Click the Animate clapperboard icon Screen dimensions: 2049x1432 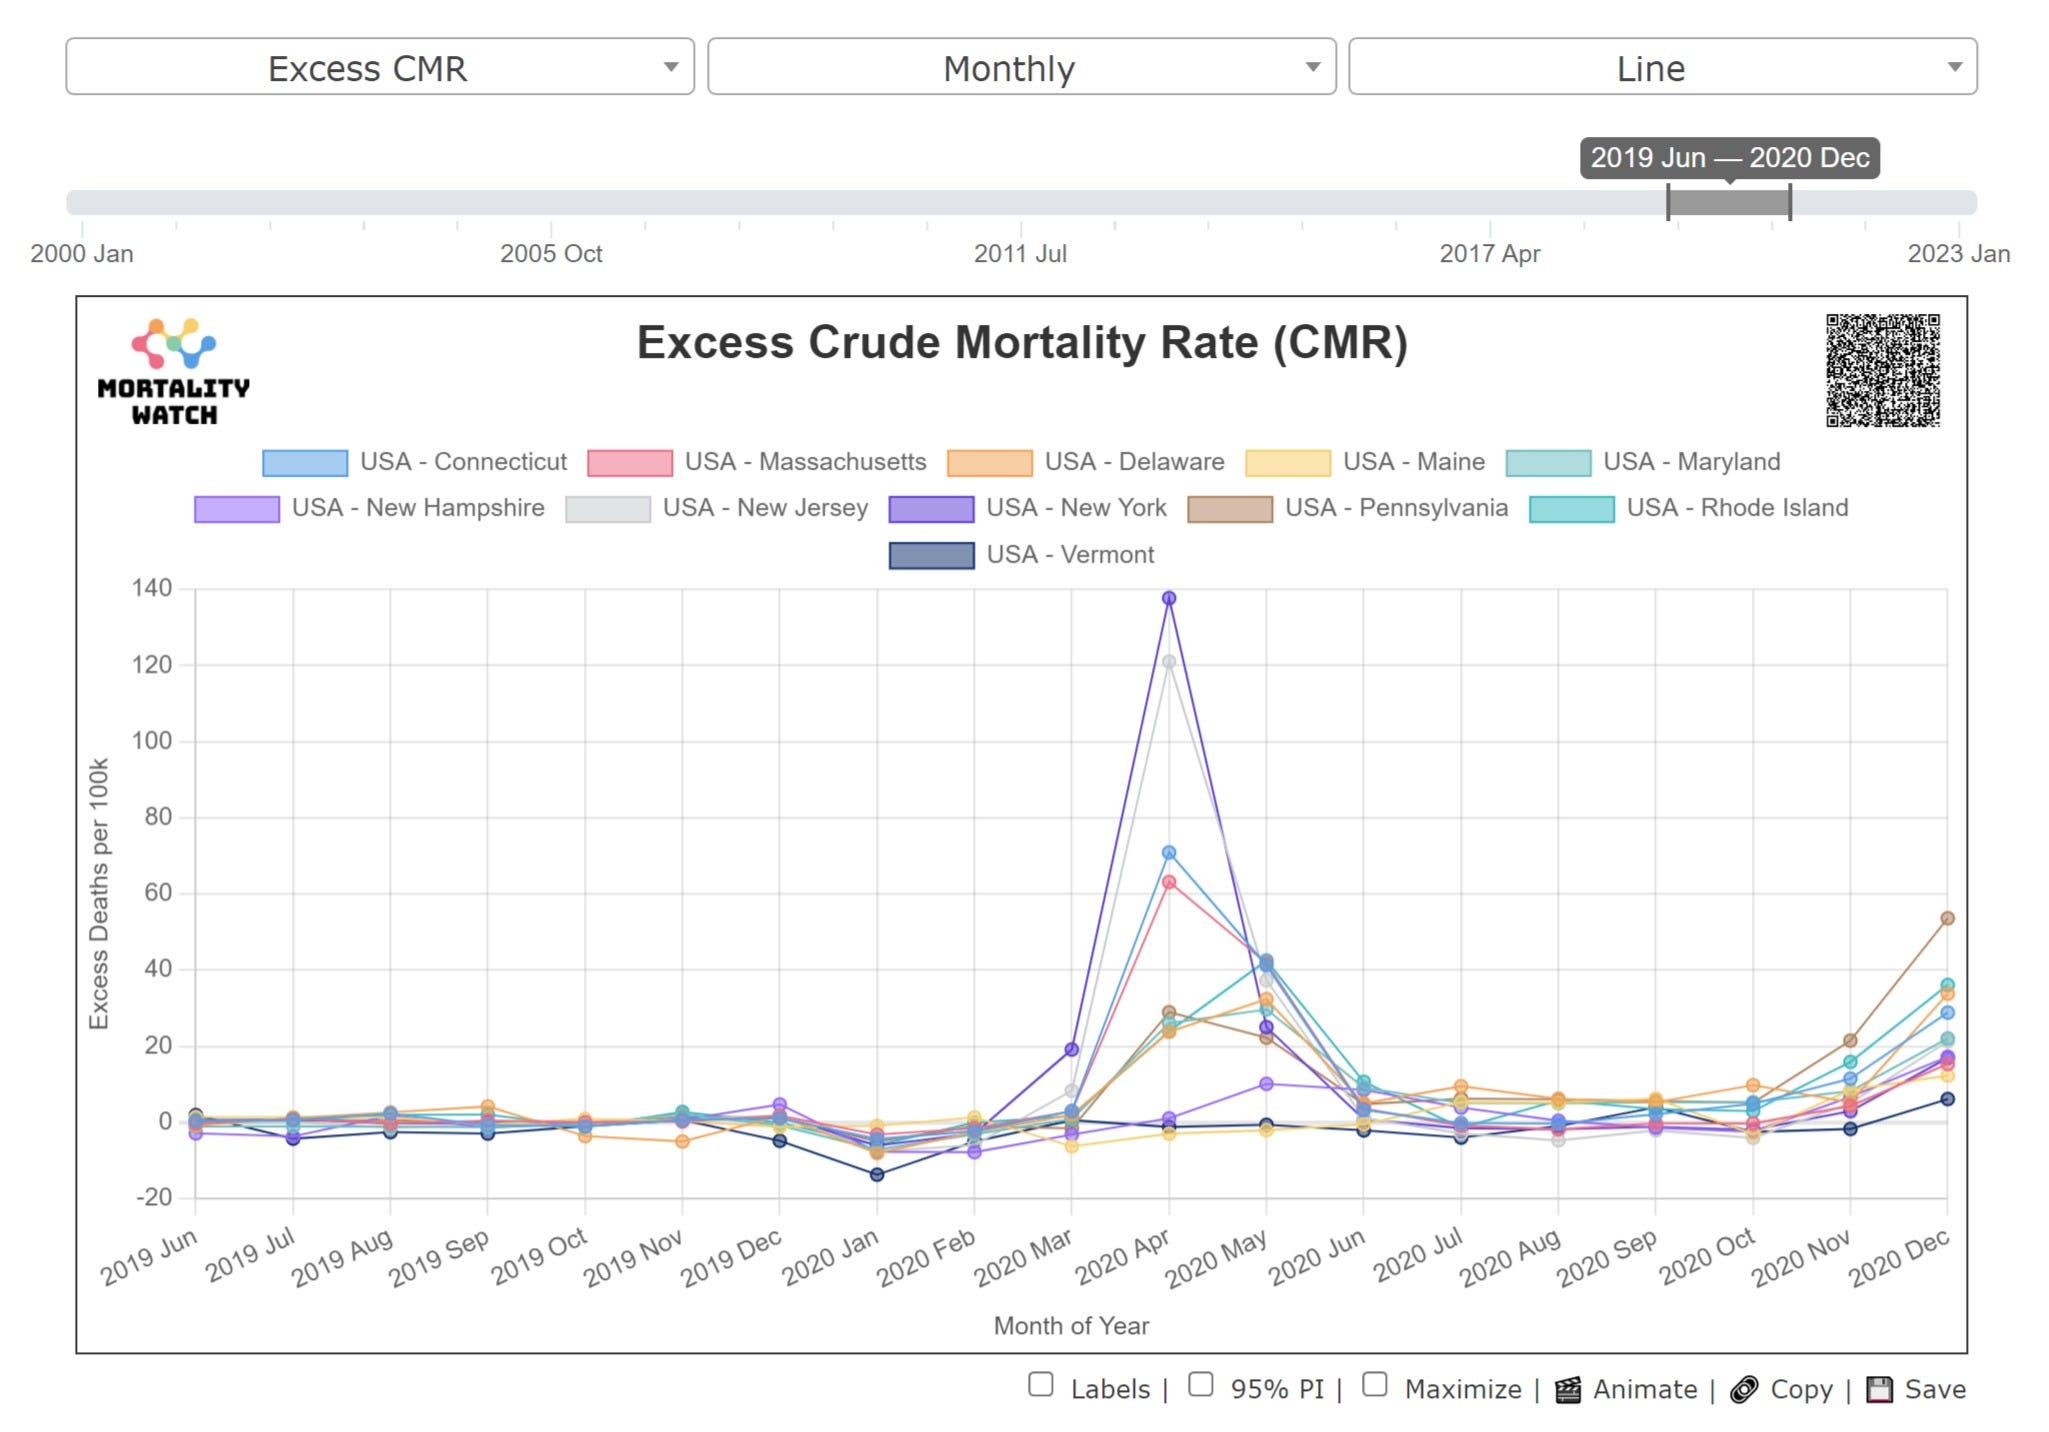click(1567, 1390)
